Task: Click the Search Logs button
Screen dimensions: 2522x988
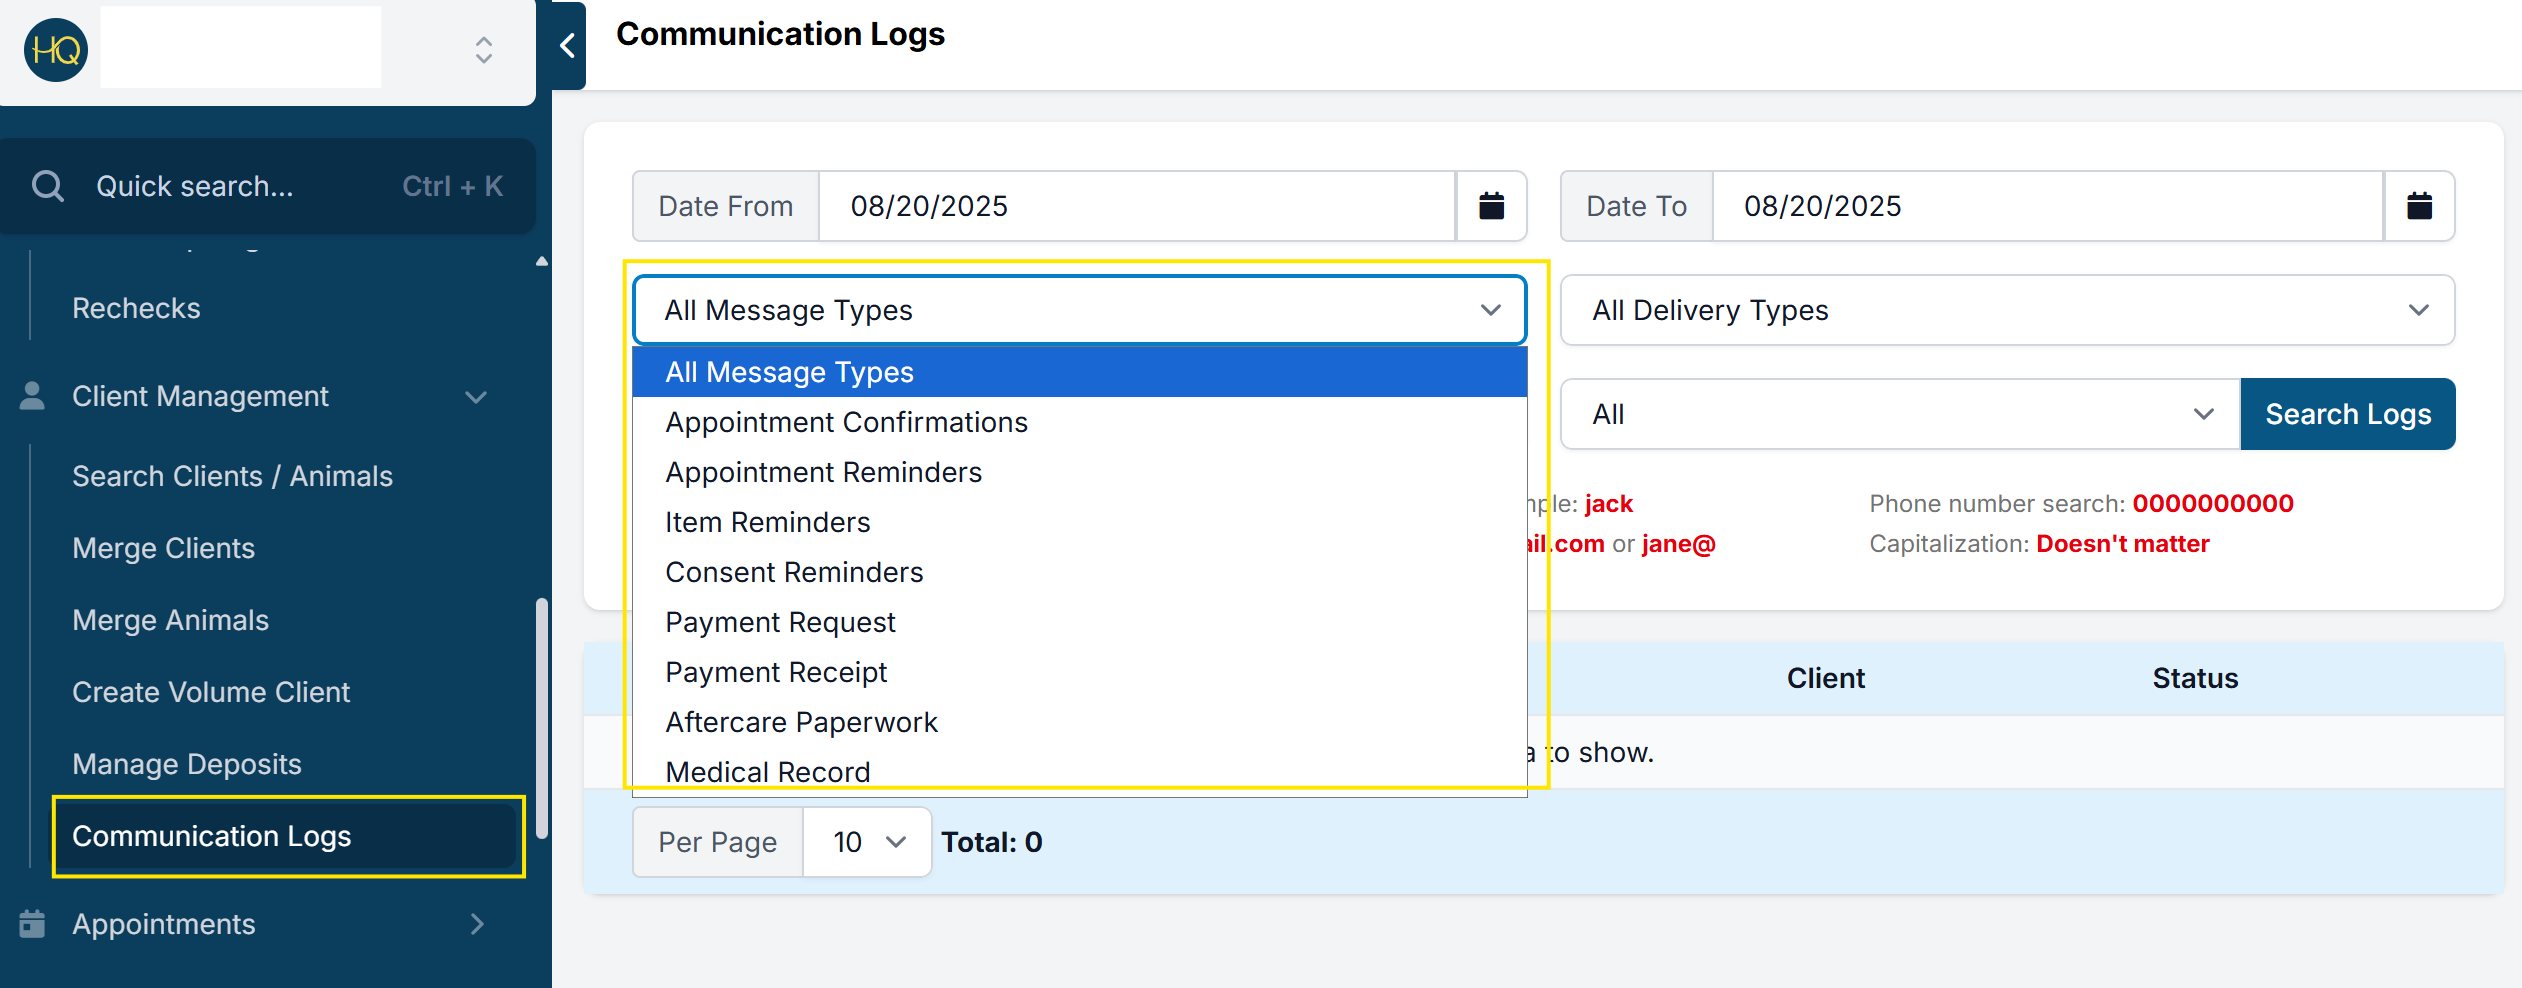Action: (x=2347, y=414)
